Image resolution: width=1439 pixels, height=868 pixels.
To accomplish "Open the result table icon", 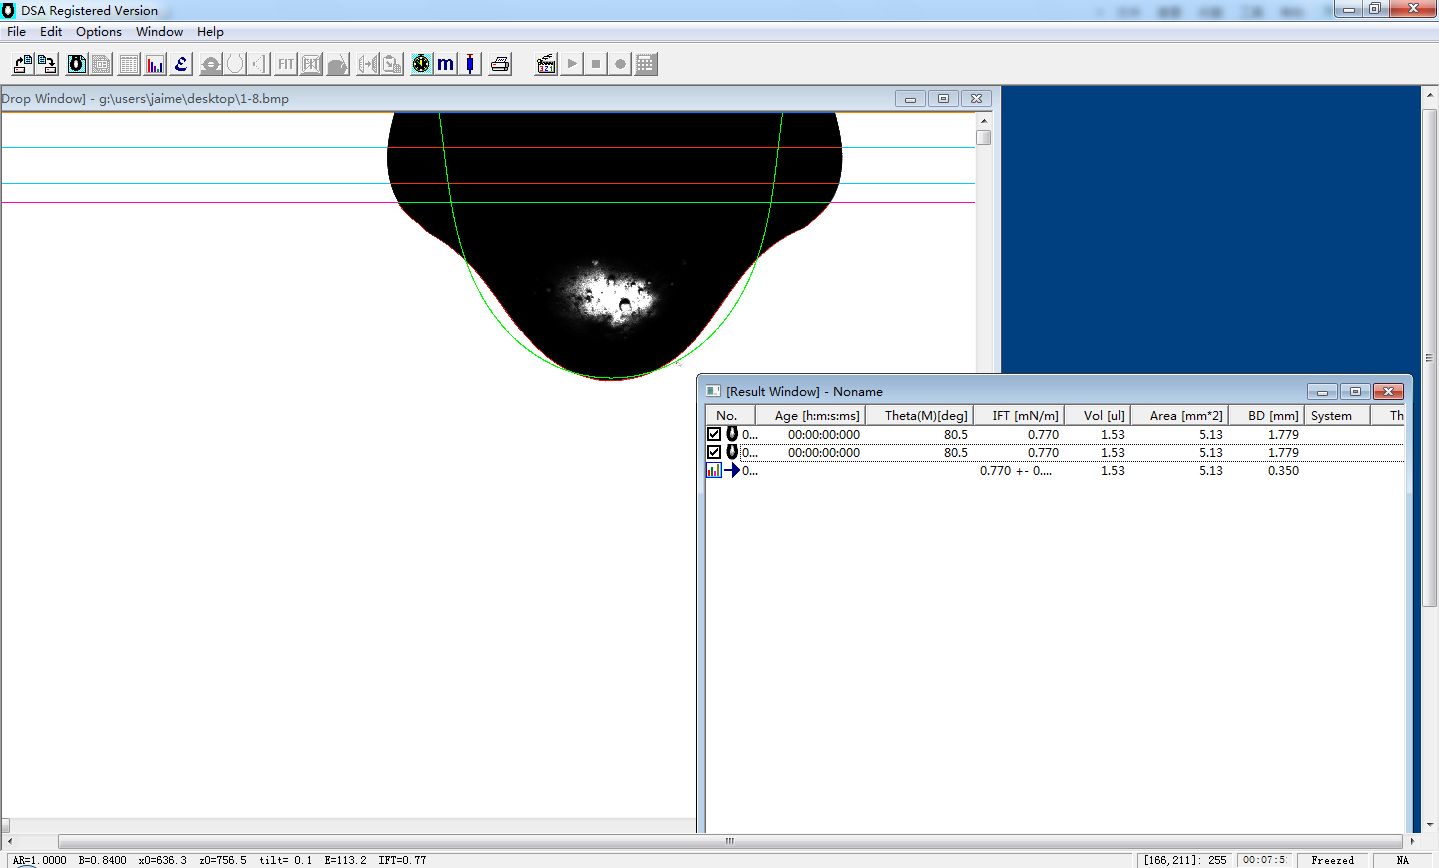I will 129,63.
